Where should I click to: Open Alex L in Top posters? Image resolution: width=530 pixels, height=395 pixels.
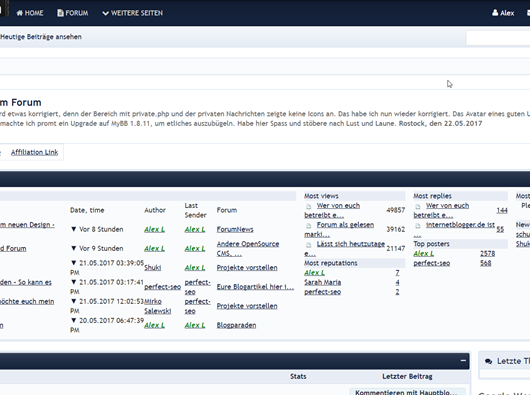(424, 253)
